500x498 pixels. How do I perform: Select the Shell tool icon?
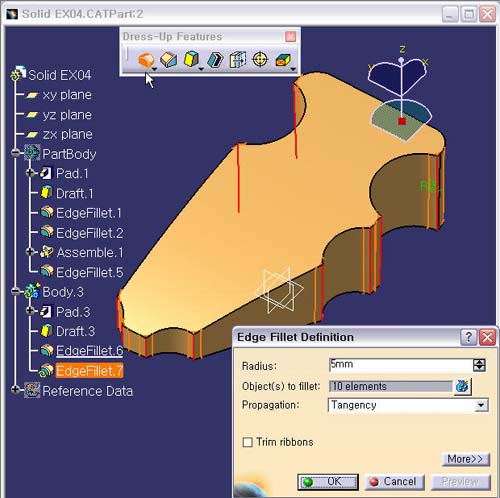point(215,60)
